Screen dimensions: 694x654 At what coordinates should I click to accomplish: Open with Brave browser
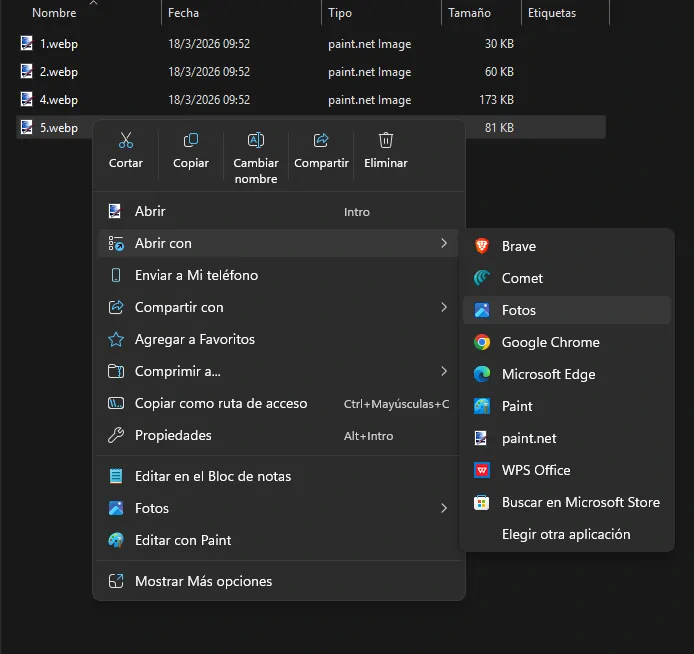point(567,246)
